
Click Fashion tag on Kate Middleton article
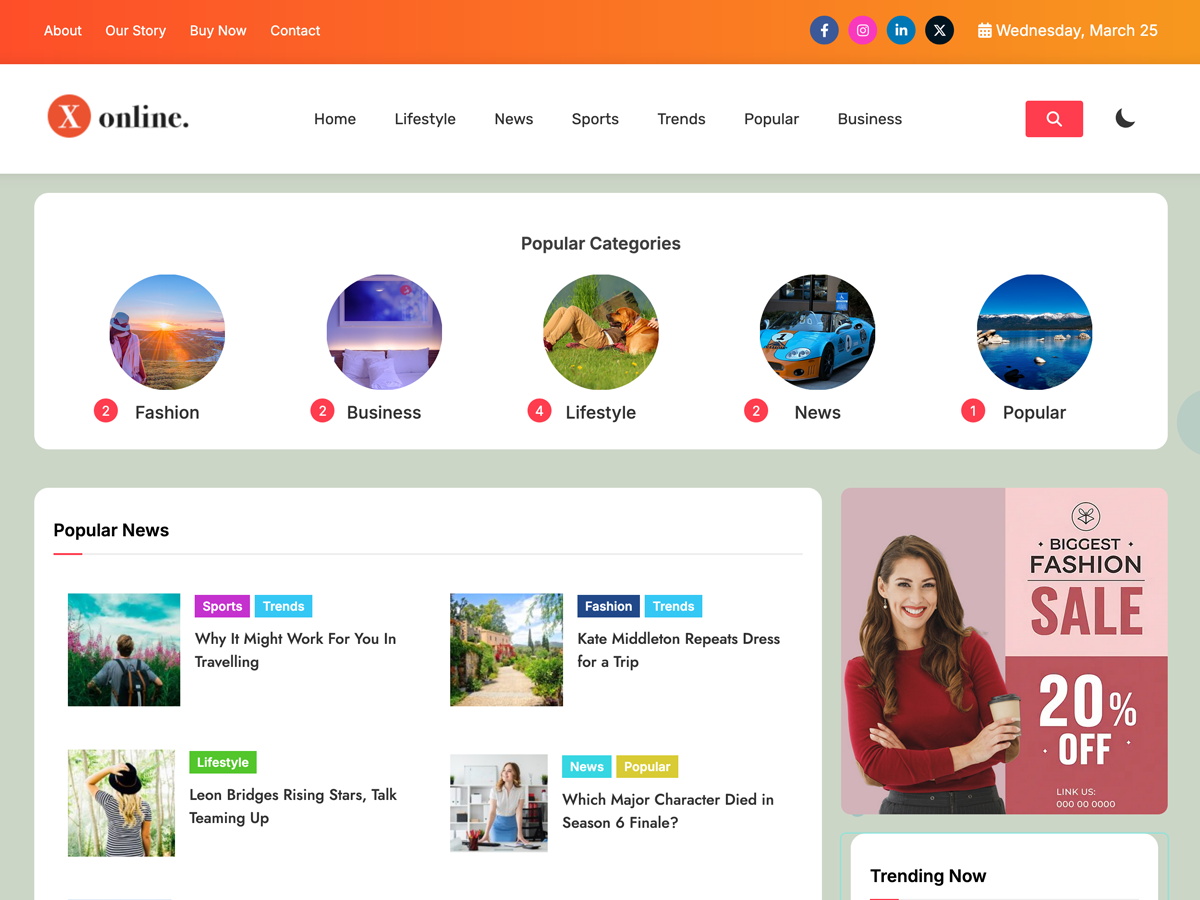[x=609, y=606]
